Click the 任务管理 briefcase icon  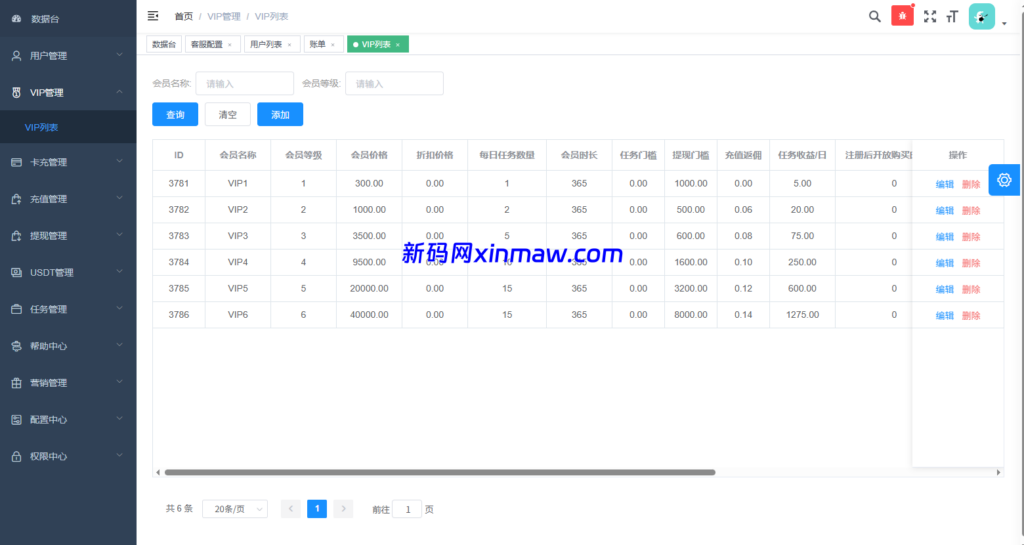(16, 309)
